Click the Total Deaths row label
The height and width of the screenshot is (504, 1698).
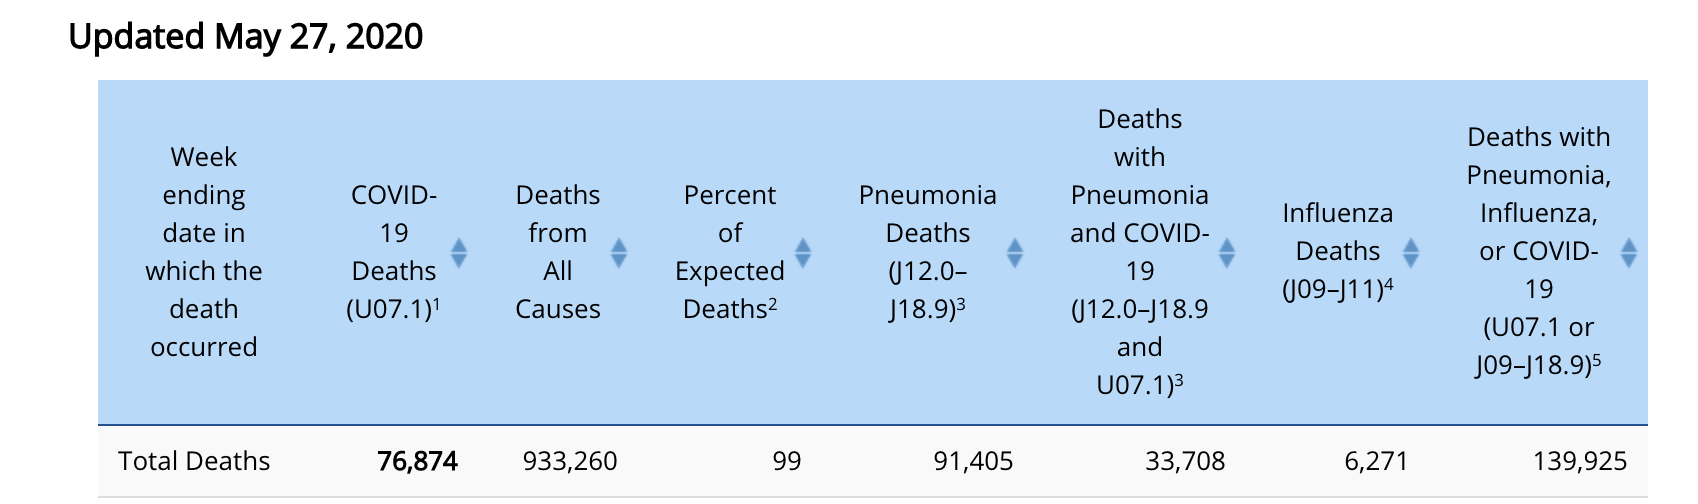point(194,461)
